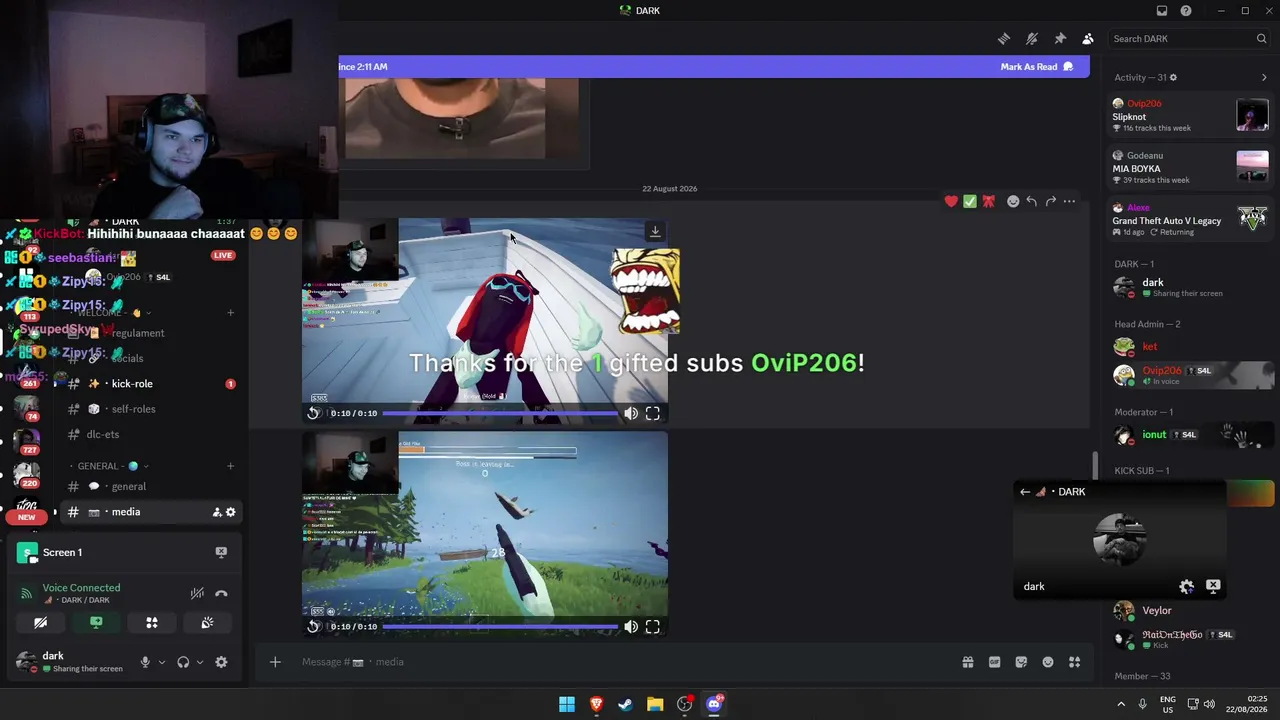The height and width of the screenshot is (720, 1280).
Task: Open the sticker picker
Action: 1021,662
